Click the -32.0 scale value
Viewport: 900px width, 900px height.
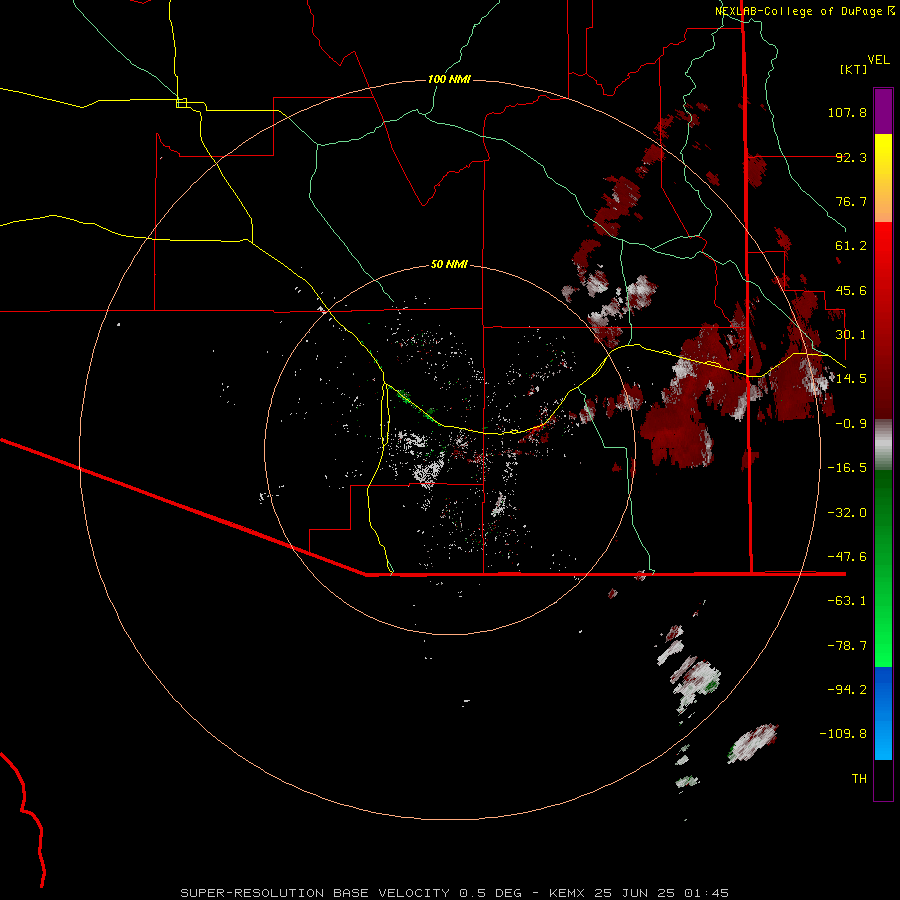click(x=847, y=513)
